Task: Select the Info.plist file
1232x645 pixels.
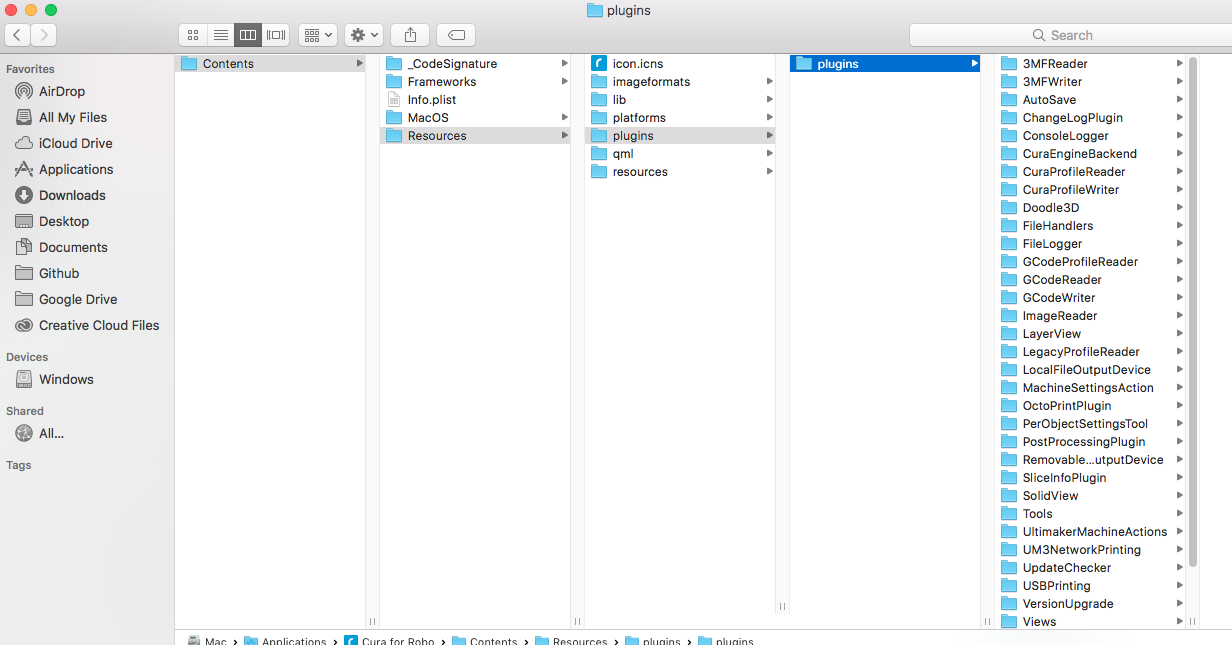Action: point(475,99)
